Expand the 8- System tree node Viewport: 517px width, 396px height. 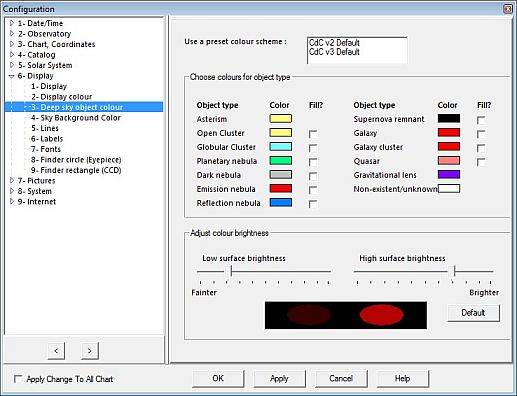12,191
